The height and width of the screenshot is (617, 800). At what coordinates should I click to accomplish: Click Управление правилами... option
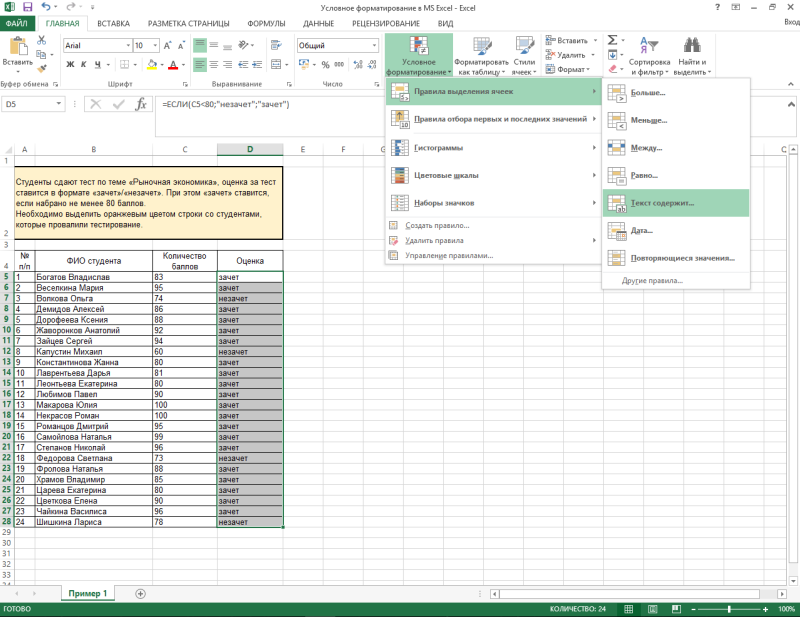[x=493, y=256]
